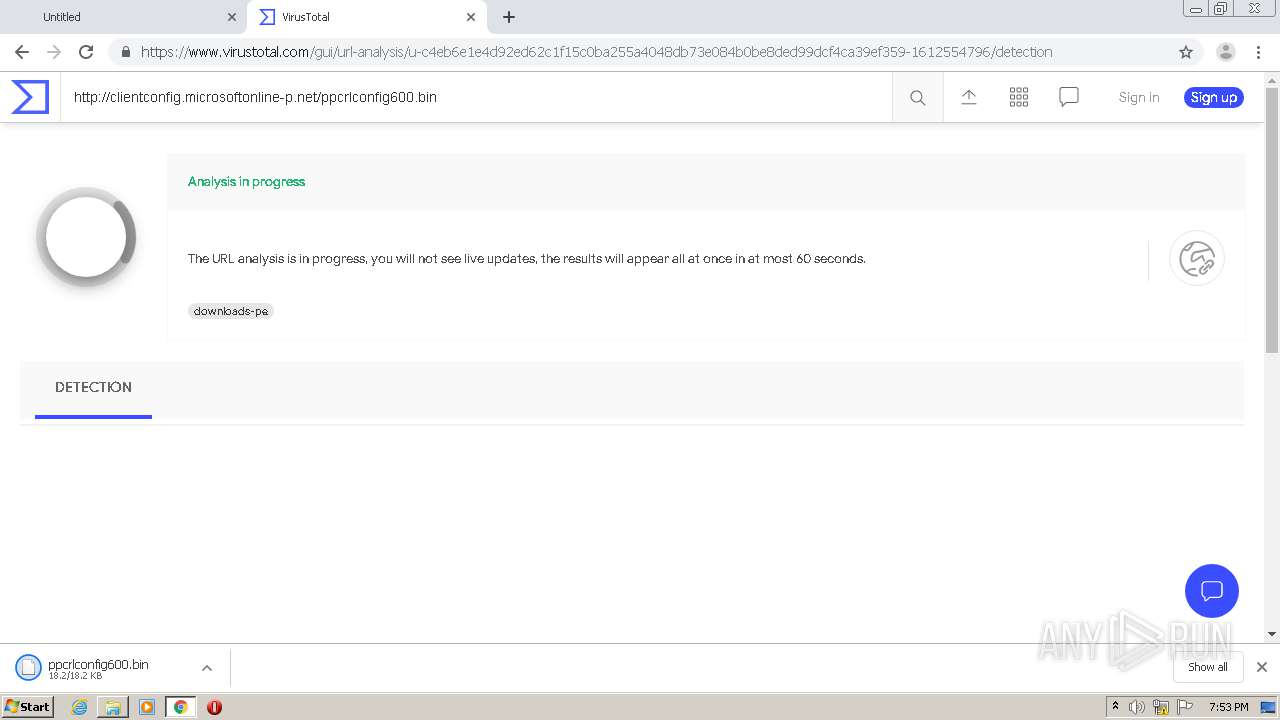Click show desktop button
This screenshot has width=1280, height=720.
click(x=1268, y=707)
